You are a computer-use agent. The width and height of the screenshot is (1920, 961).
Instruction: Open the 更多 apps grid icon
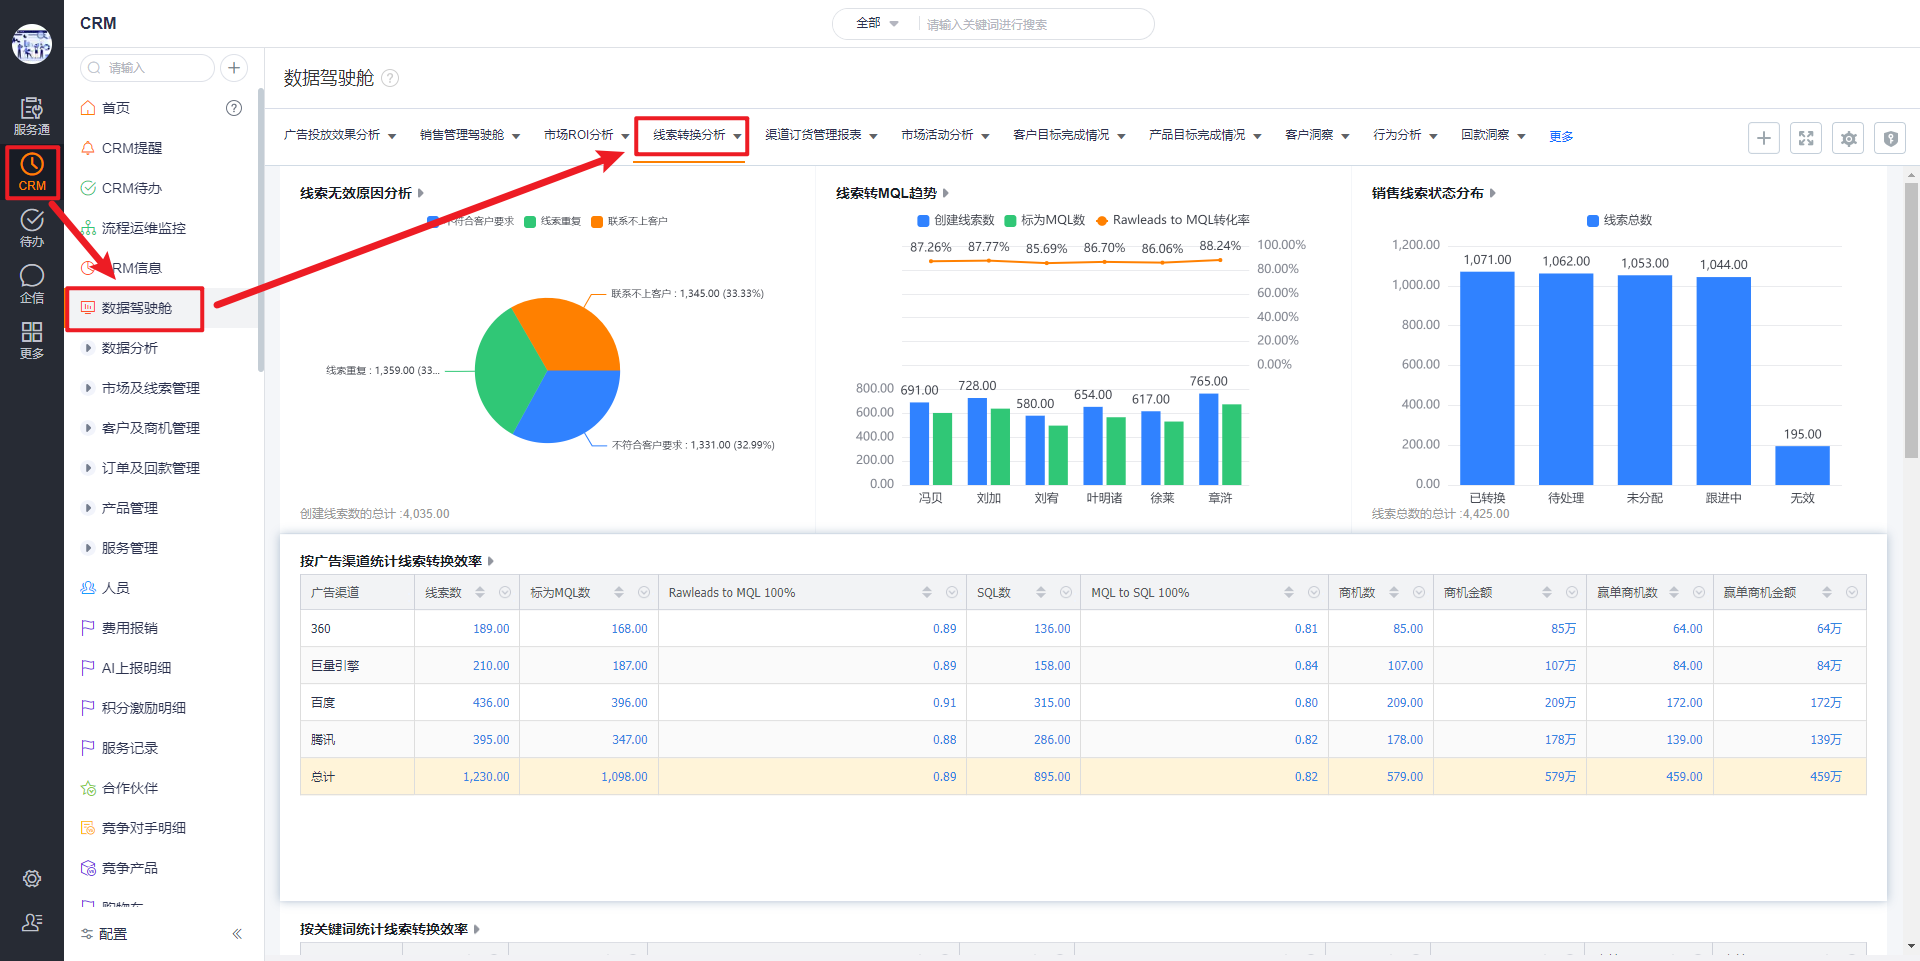pos(32,340)
